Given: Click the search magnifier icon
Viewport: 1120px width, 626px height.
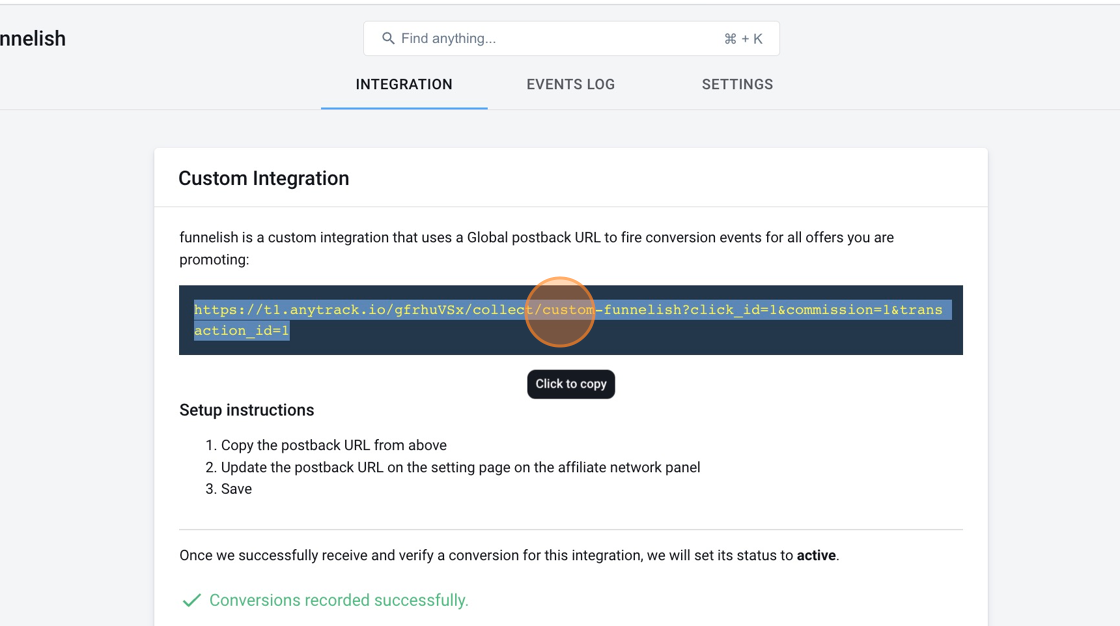Looking at the screenshot, I should point(388,39).
